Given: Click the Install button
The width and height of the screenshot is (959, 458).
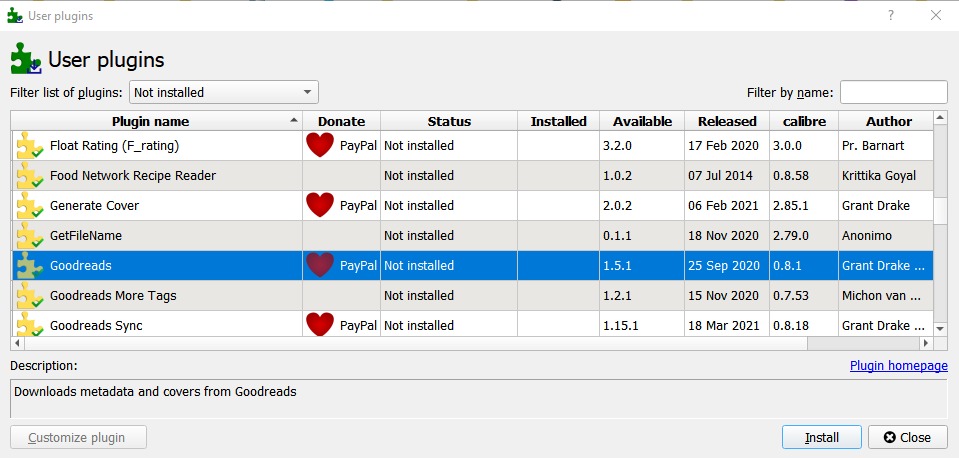Looking at the screenshot, I should 821,437.
